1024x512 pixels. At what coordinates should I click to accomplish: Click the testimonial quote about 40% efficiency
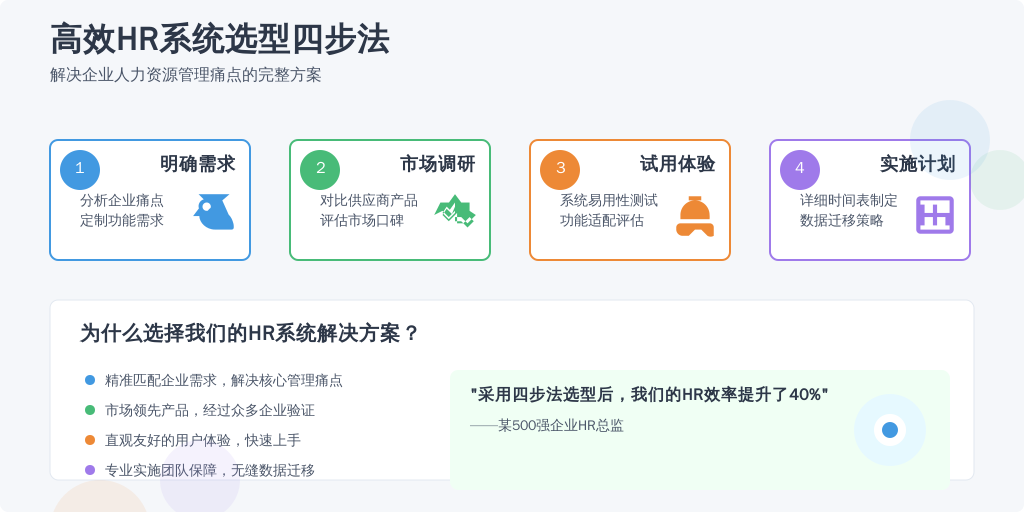tap(650, 394)
